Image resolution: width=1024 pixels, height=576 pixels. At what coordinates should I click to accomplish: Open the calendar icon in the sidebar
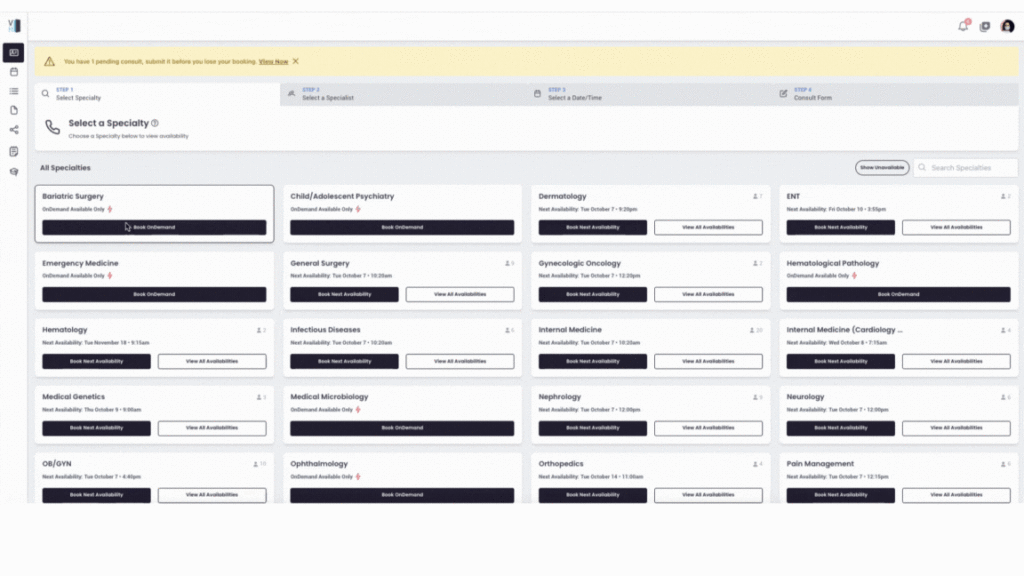click(14, 72)
